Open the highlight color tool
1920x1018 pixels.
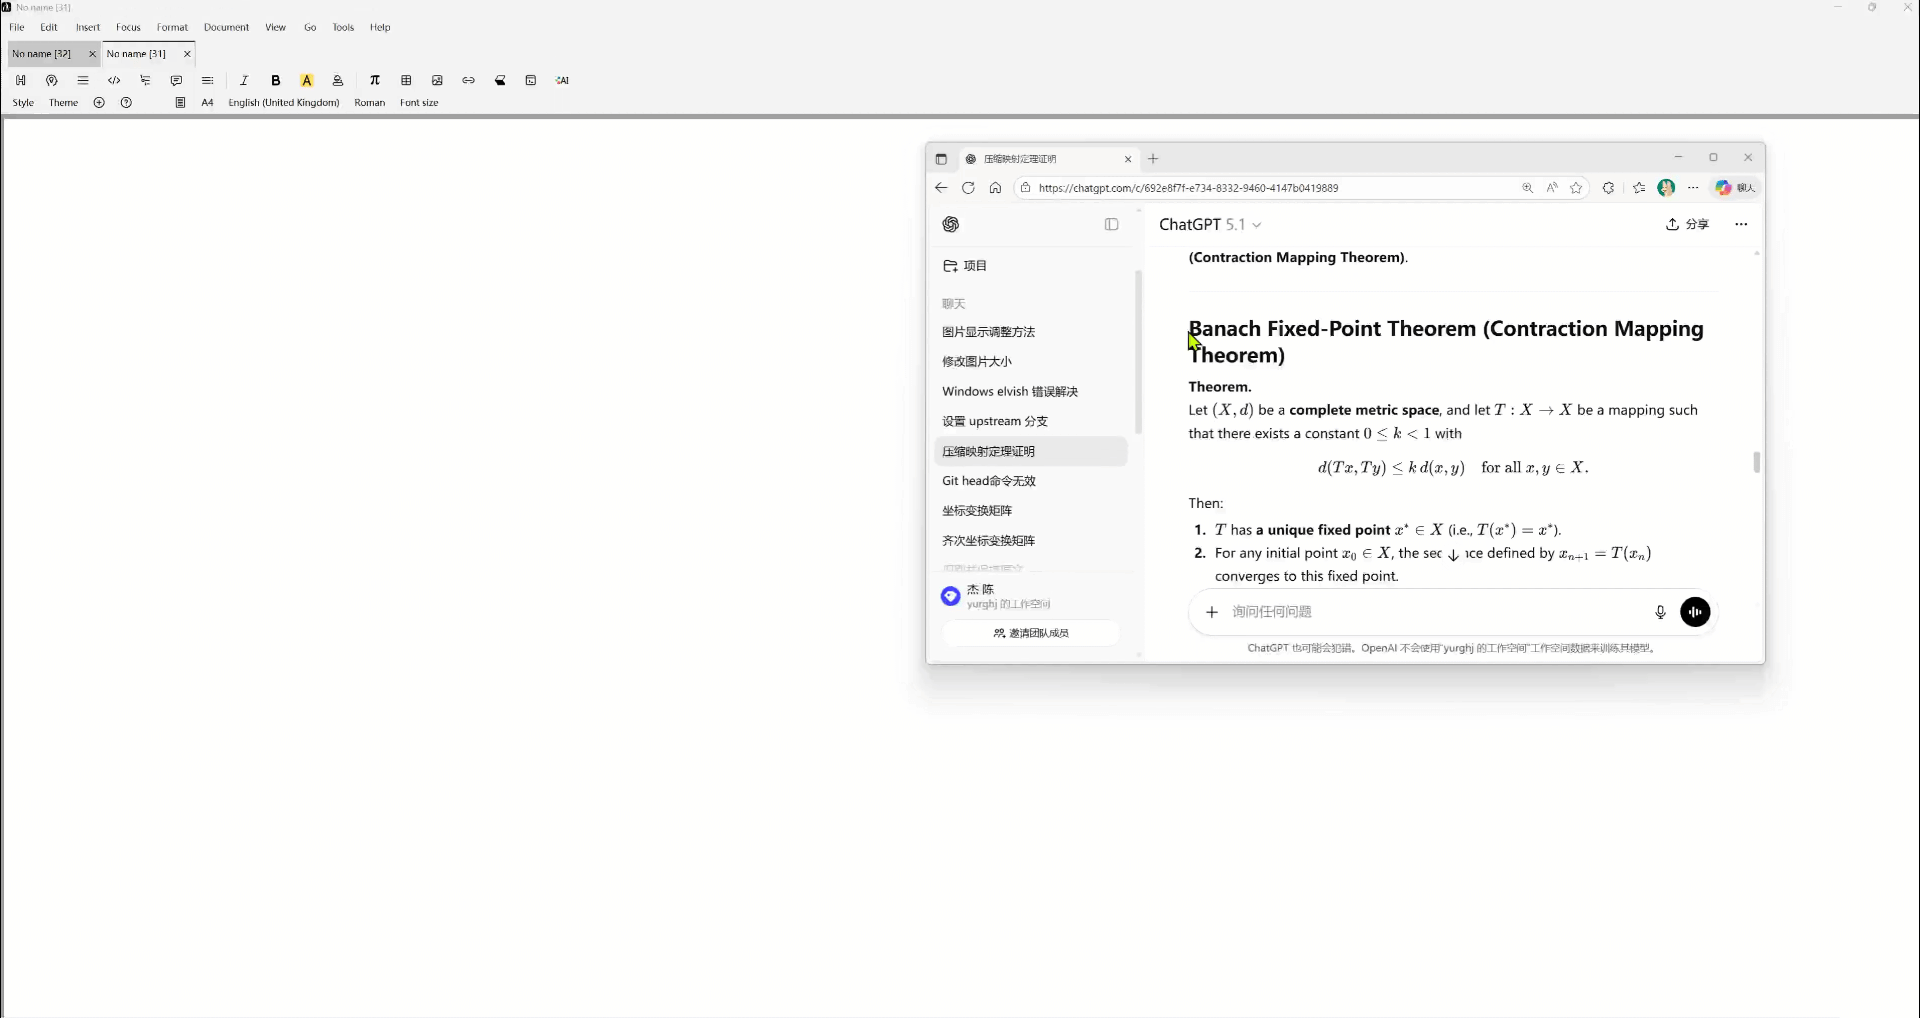[x=307, y=81]
